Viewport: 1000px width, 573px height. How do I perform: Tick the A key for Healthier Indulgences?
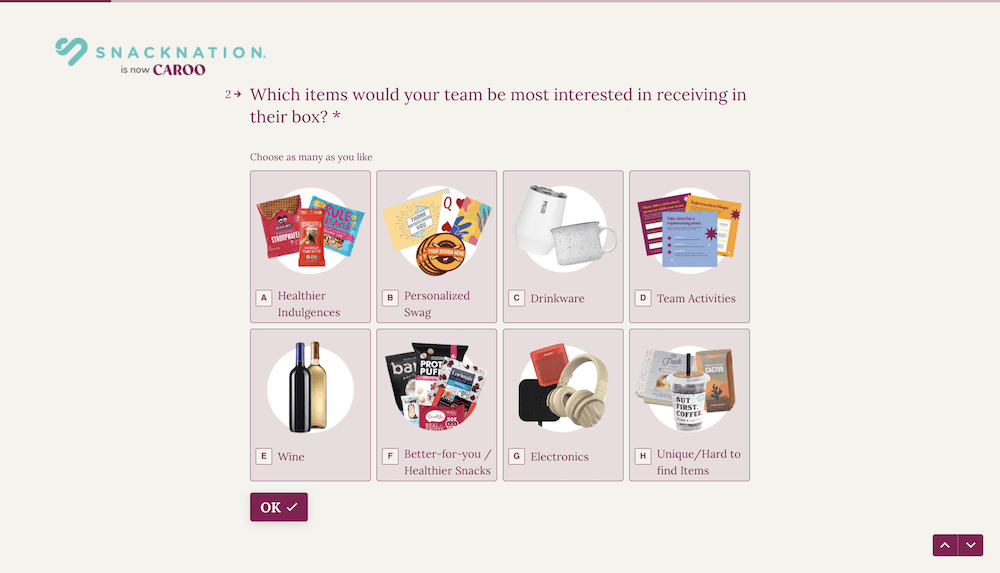[263, 297]
